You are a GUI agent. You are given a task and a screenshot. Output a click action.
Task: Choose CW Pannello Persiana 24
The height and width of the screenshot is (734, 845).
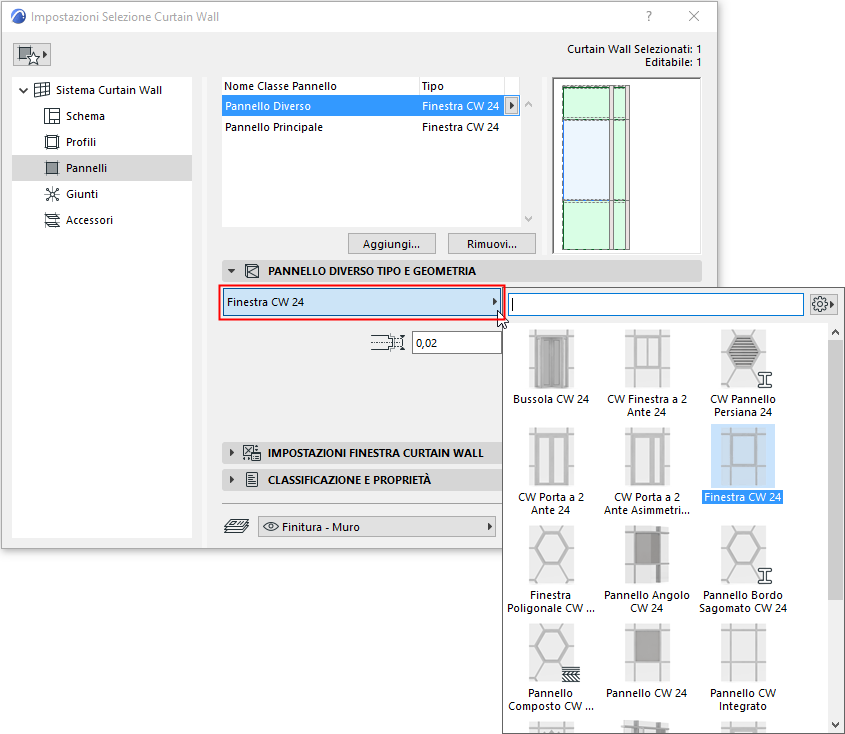(x=743, y=374)
